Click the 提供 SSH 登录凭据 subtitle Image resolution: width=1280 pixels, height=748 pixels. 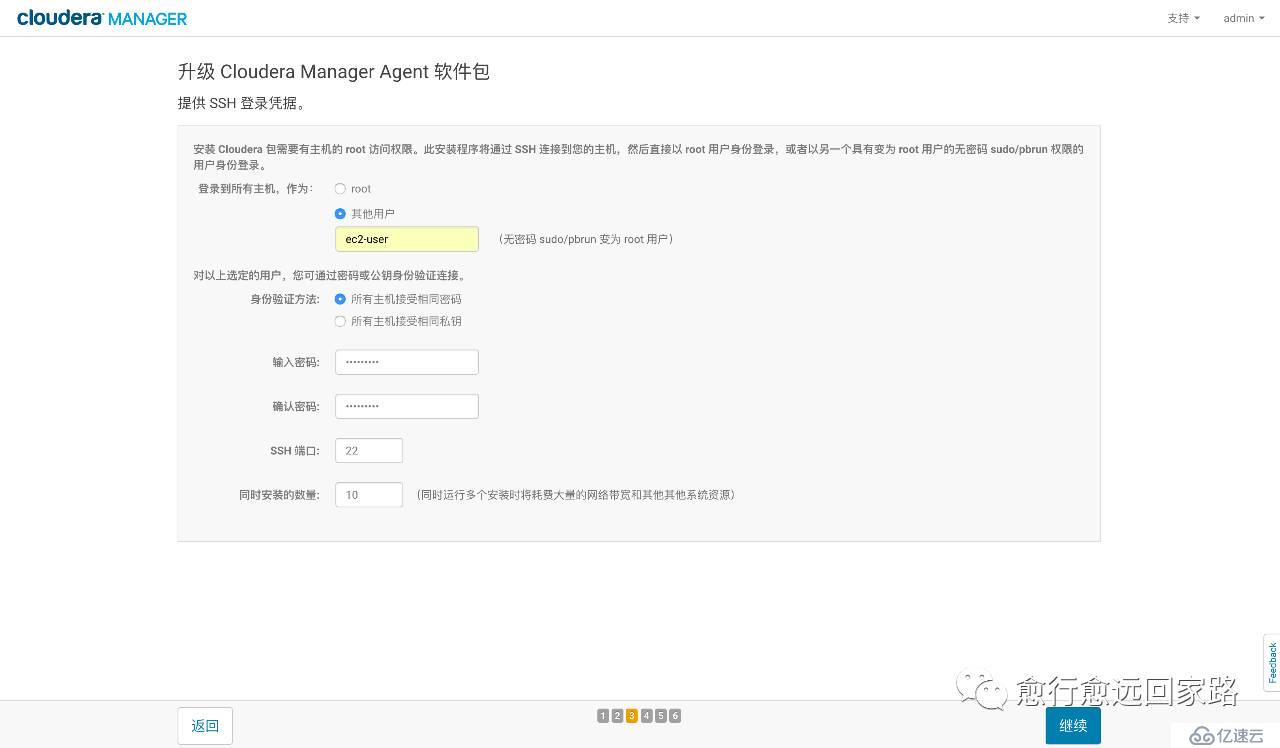(x=242, y=103)
